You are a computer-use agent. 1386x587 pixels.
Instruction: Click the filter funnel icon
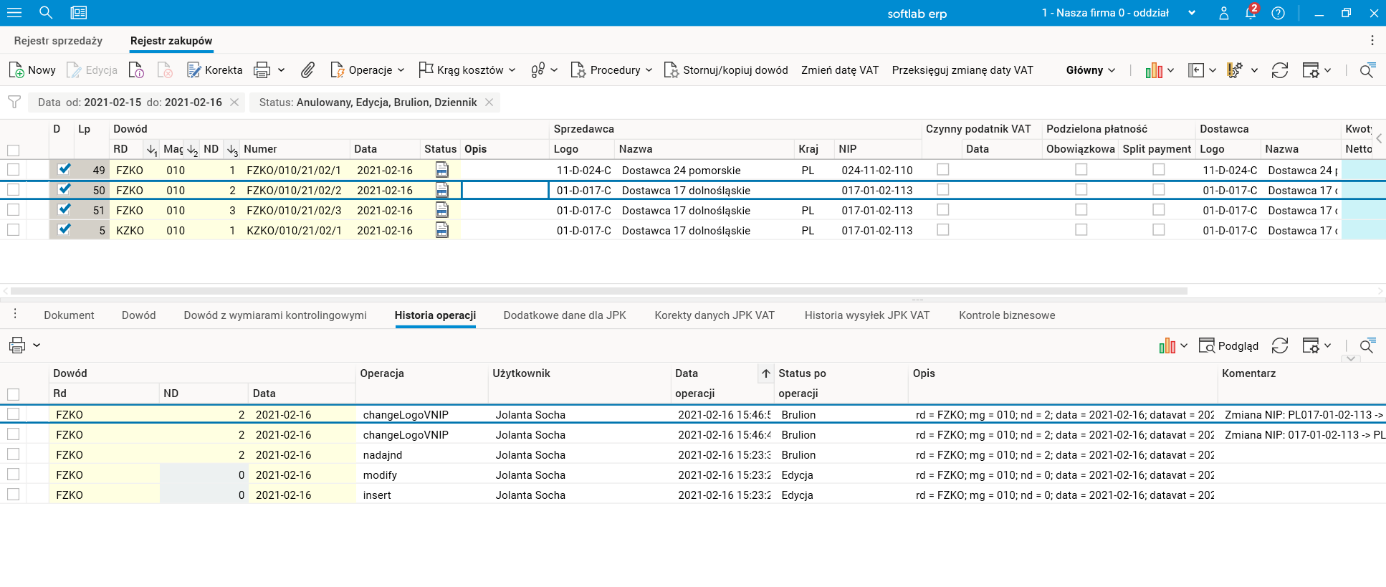14,102
